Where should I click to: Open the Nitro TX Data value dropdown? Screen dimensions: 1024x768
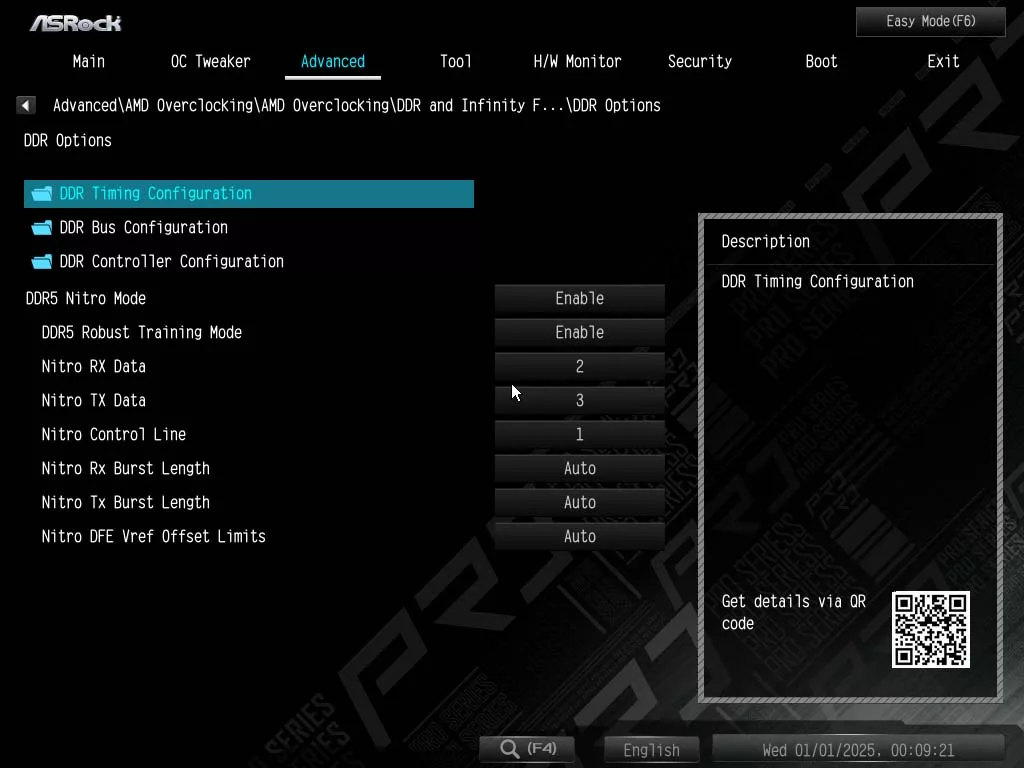pos(579,400)
